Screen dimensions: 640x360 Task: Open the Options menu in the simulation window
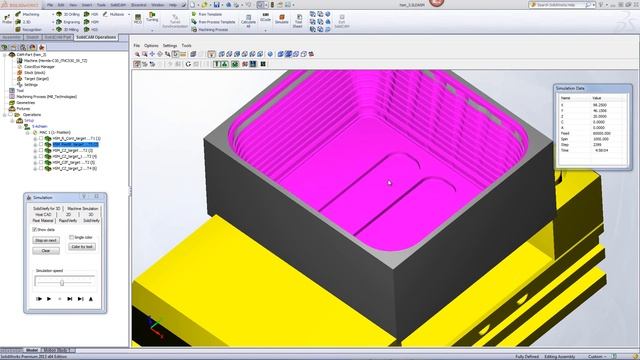[151, 46]
